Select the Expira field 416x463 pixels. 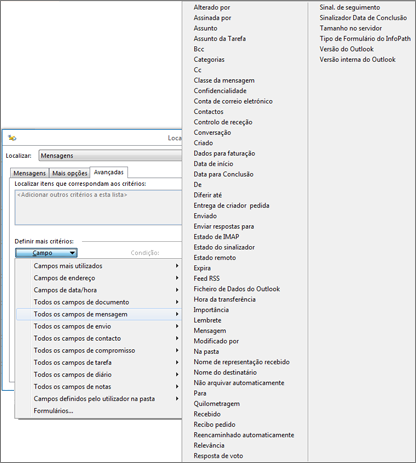point(202,268)
